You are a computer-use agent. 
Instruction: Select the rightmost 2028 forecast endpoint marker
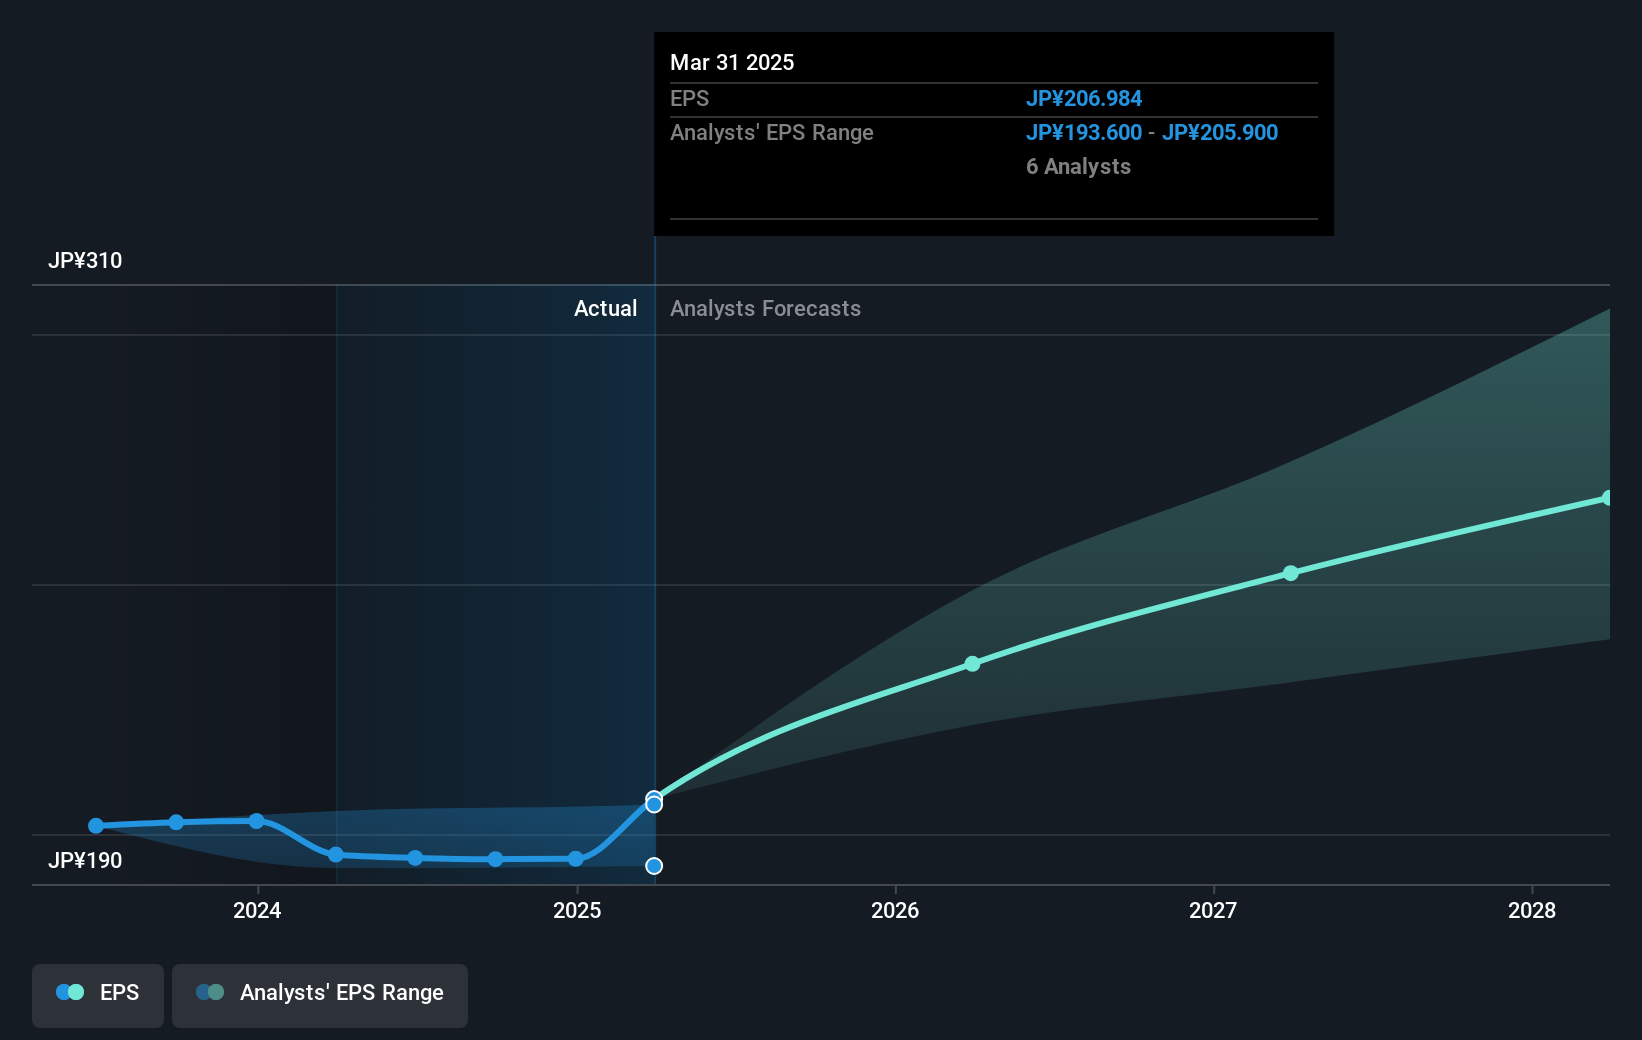[x=1607, y=496]
